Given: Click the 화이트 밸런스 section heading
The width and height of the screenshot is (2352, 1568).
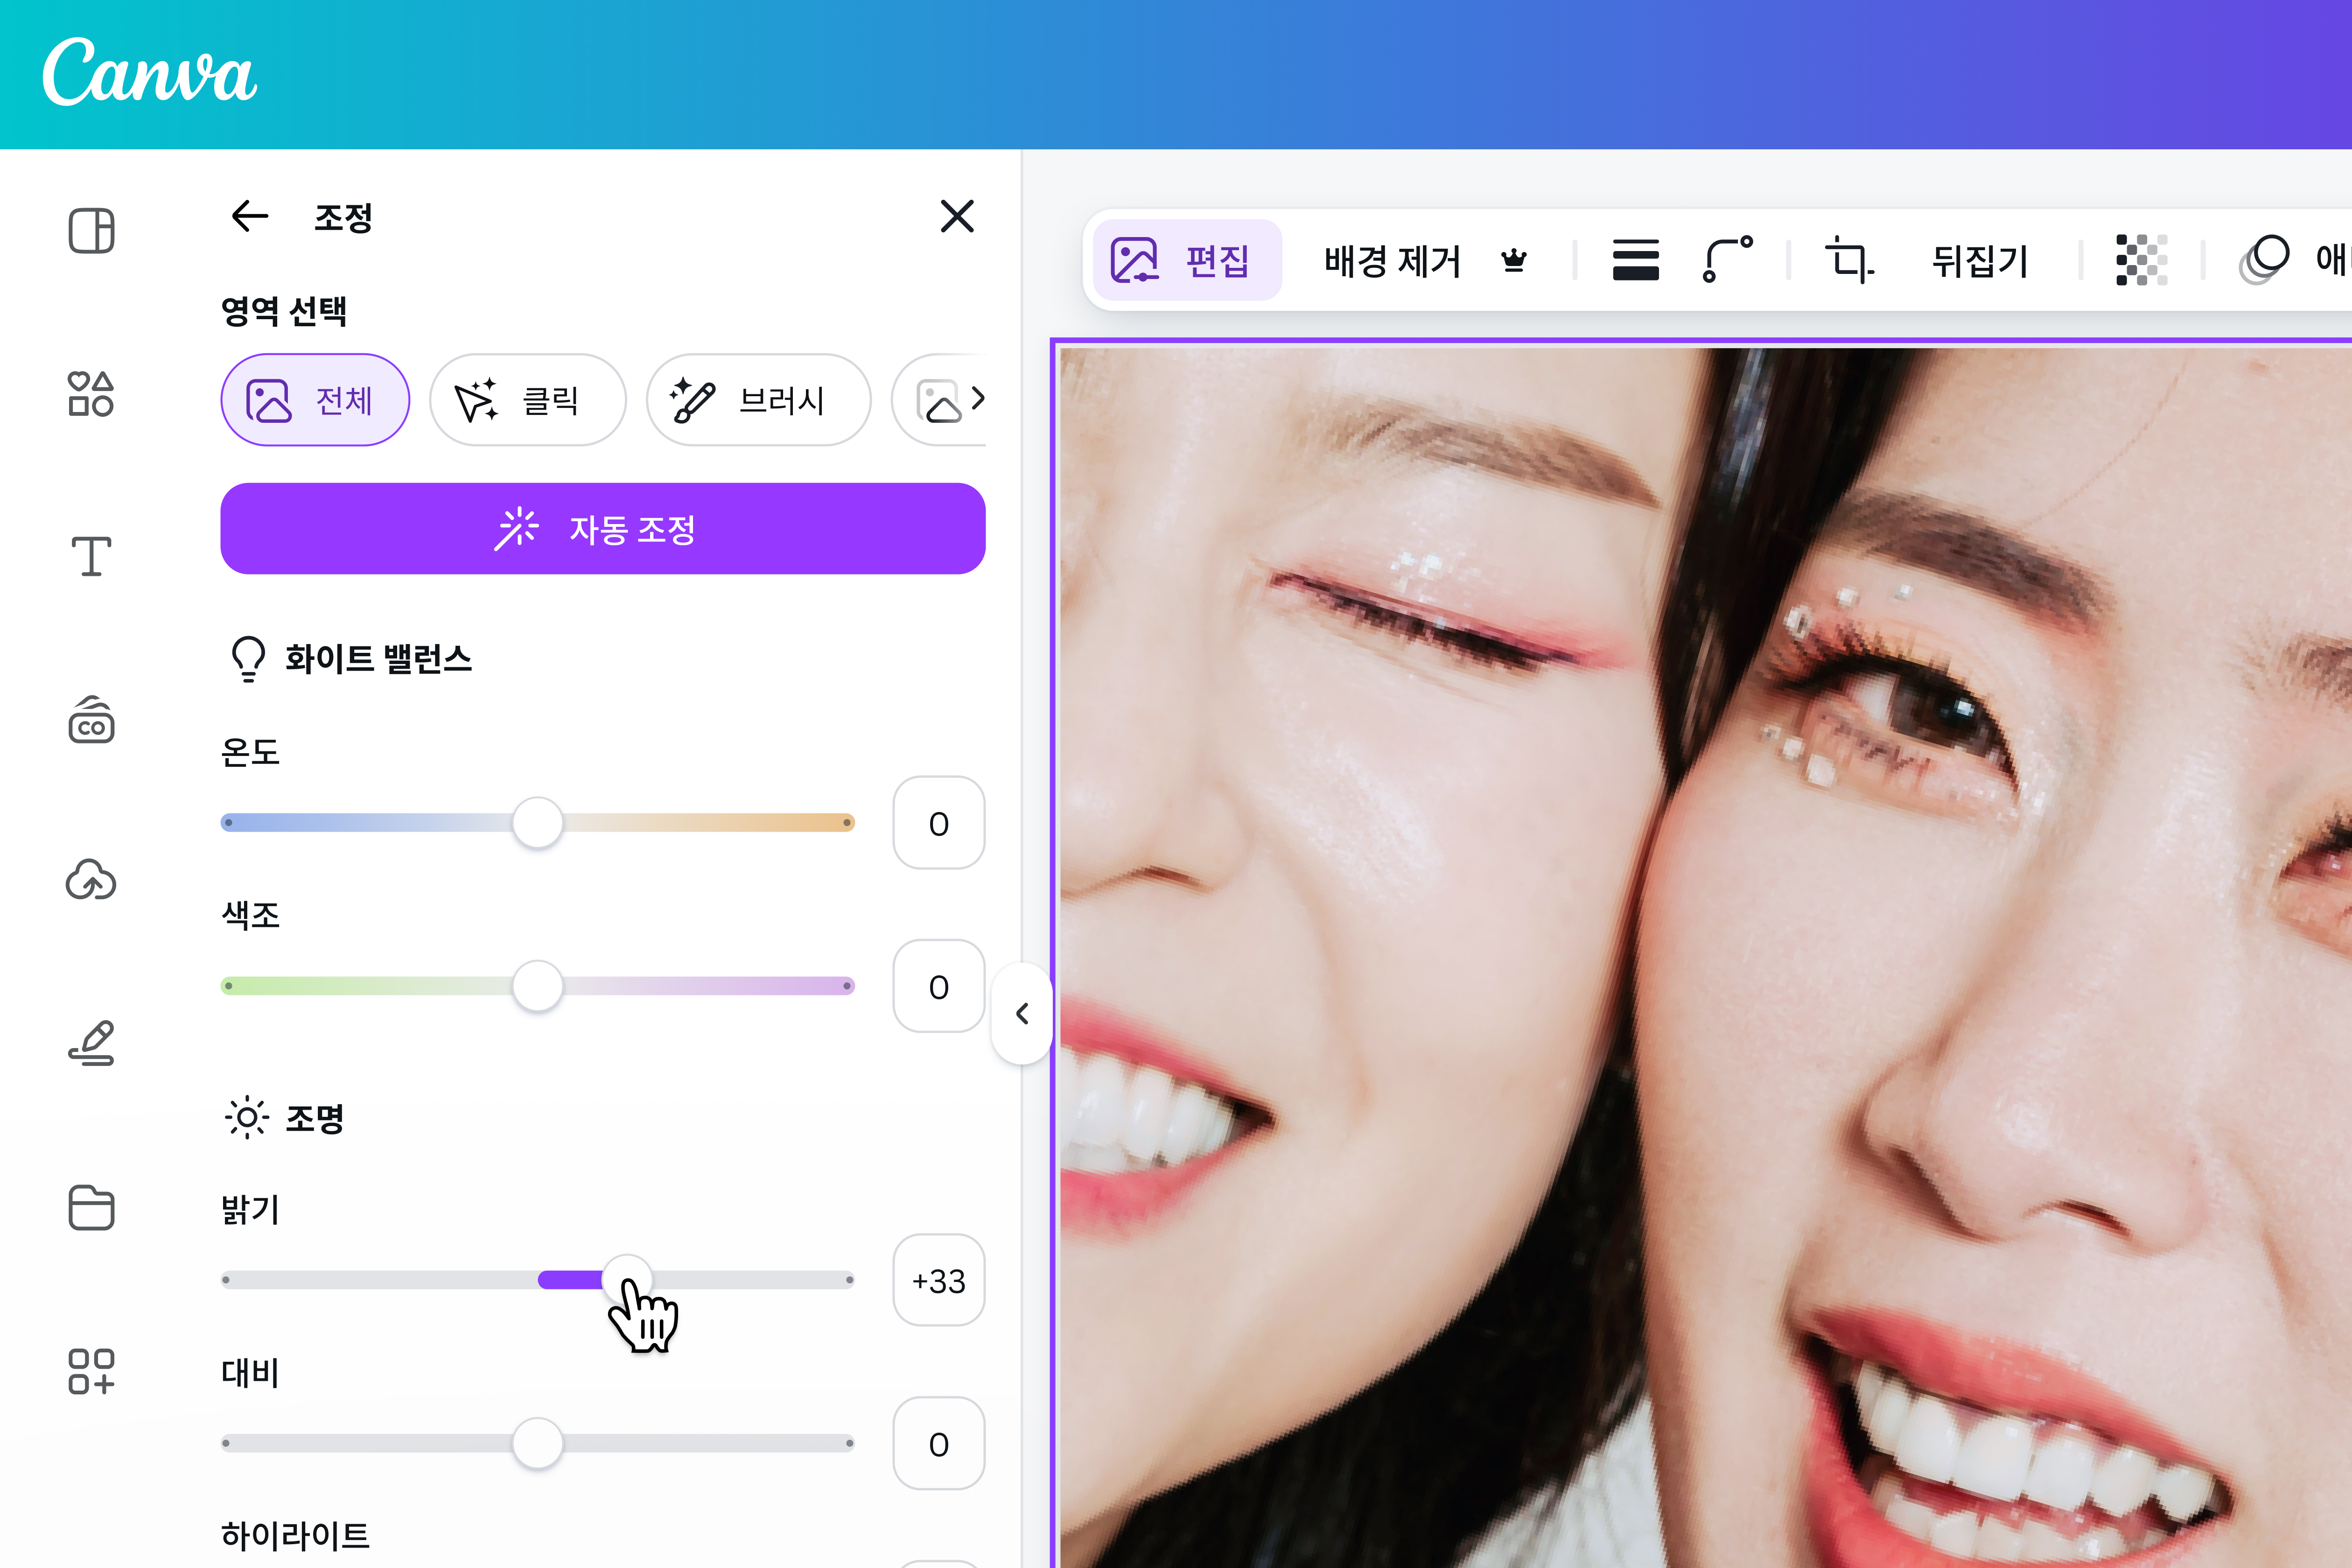Looking at the screenshot, I should click(x=378, y=658).
